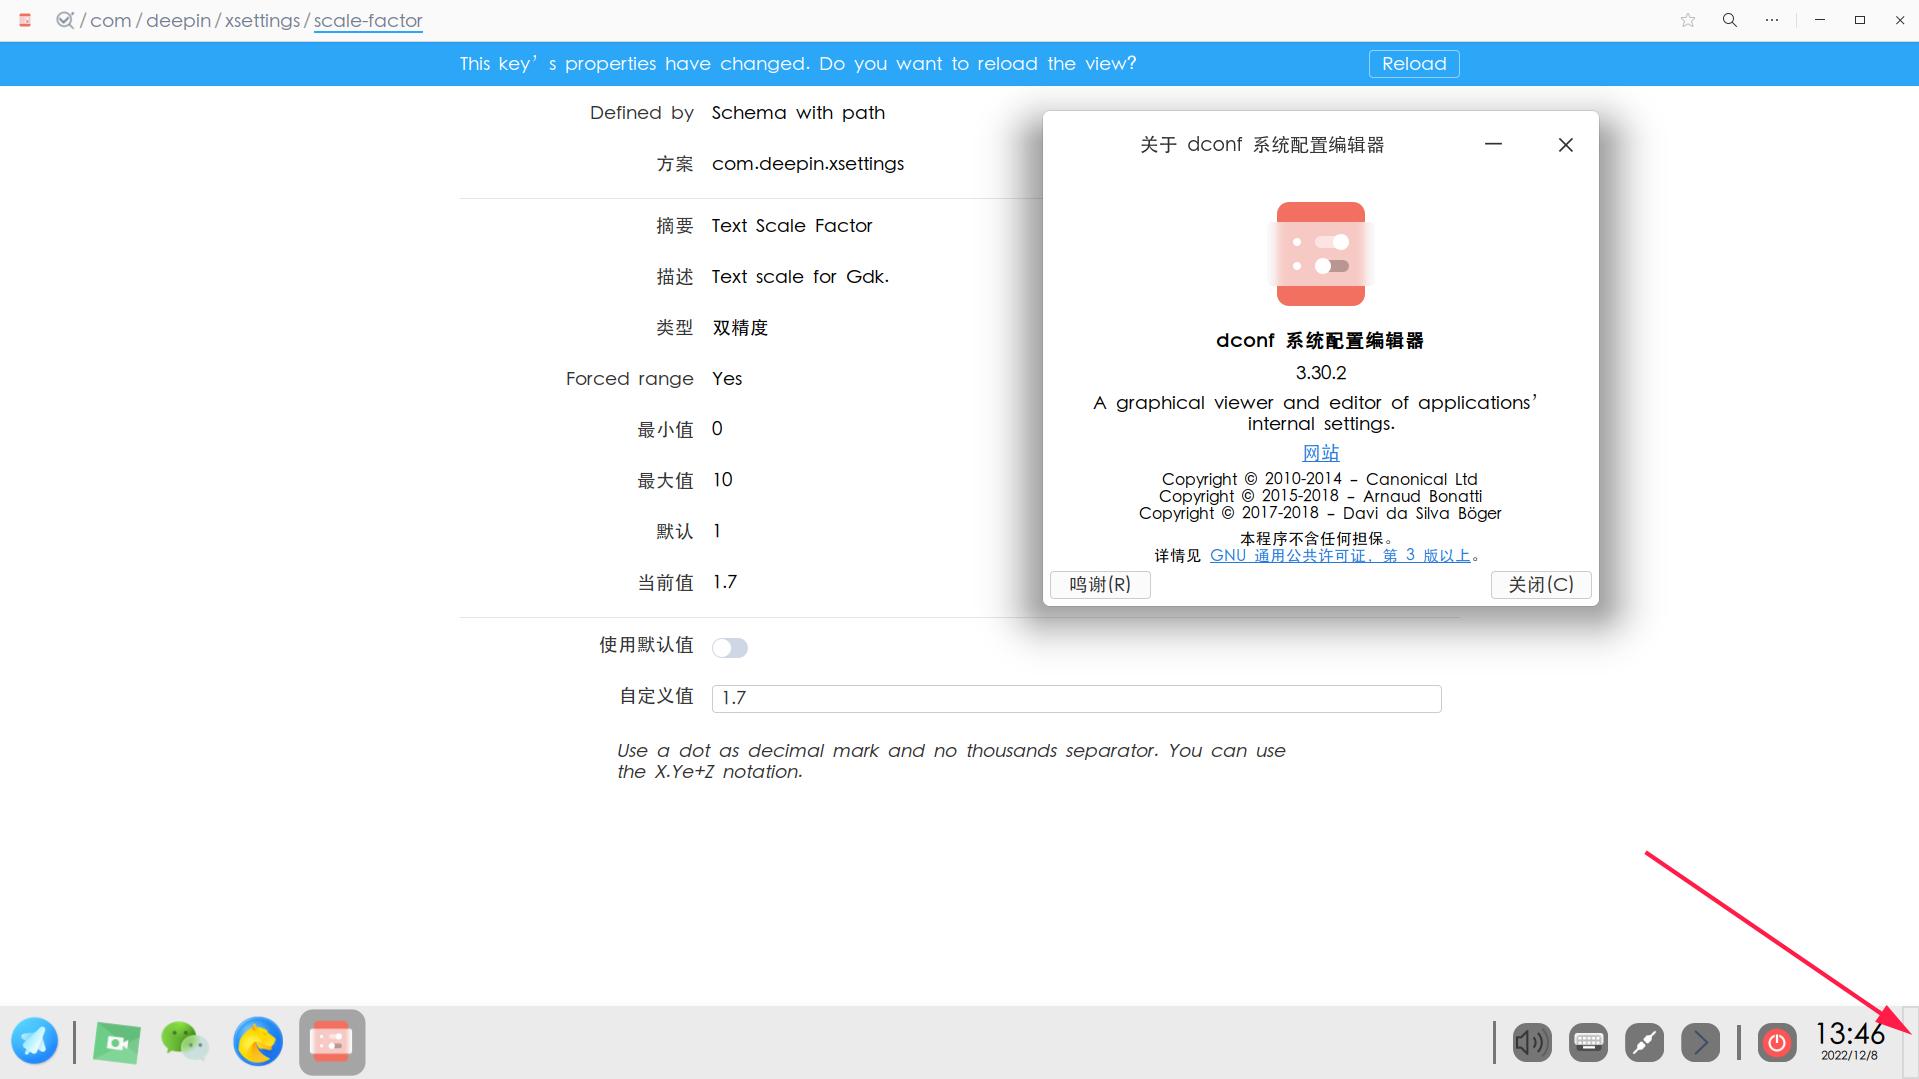Image resolution: width=1919 pixels, height=1079 pixels.
Task: Click the star bookmark icon in titlebar
Action: 1687,20
